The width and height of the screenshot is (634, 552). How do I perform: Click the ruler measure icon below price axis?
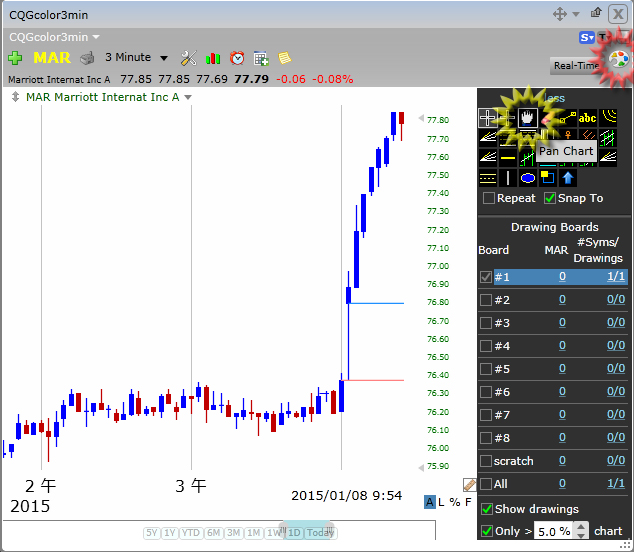[469, 484]
